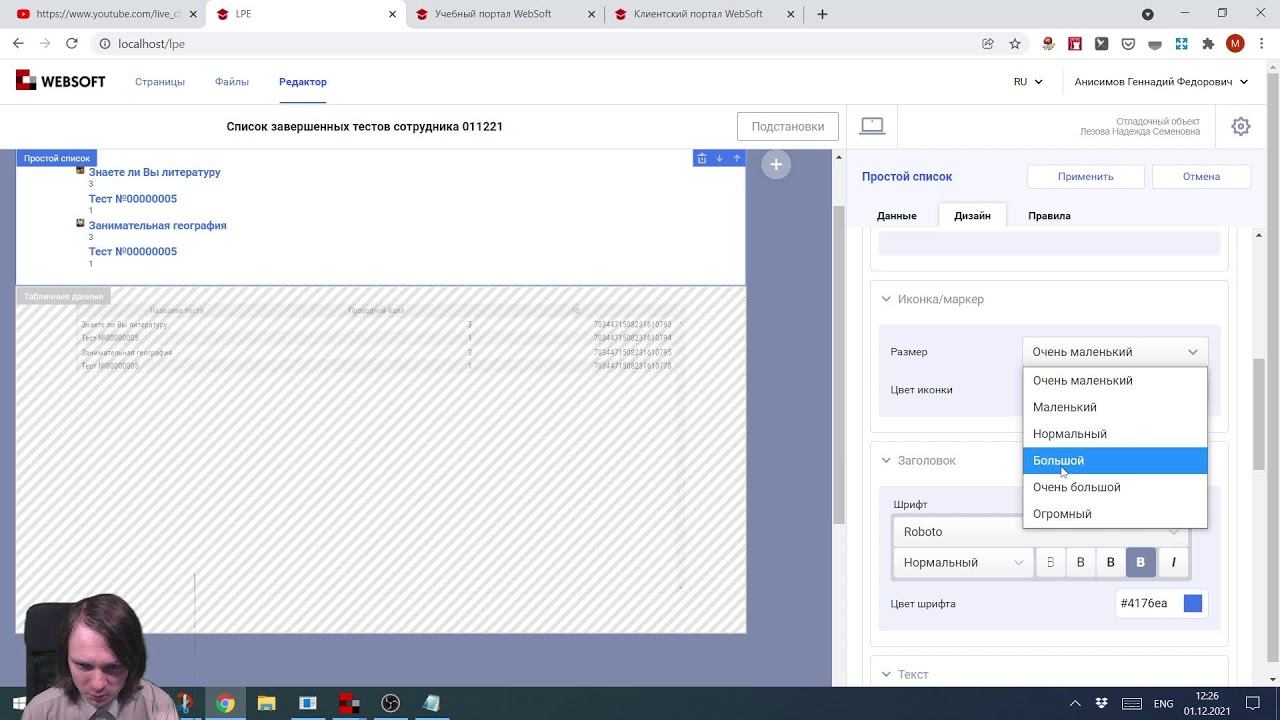
Task: Open the laptop device preview
Action: point(872,126)
